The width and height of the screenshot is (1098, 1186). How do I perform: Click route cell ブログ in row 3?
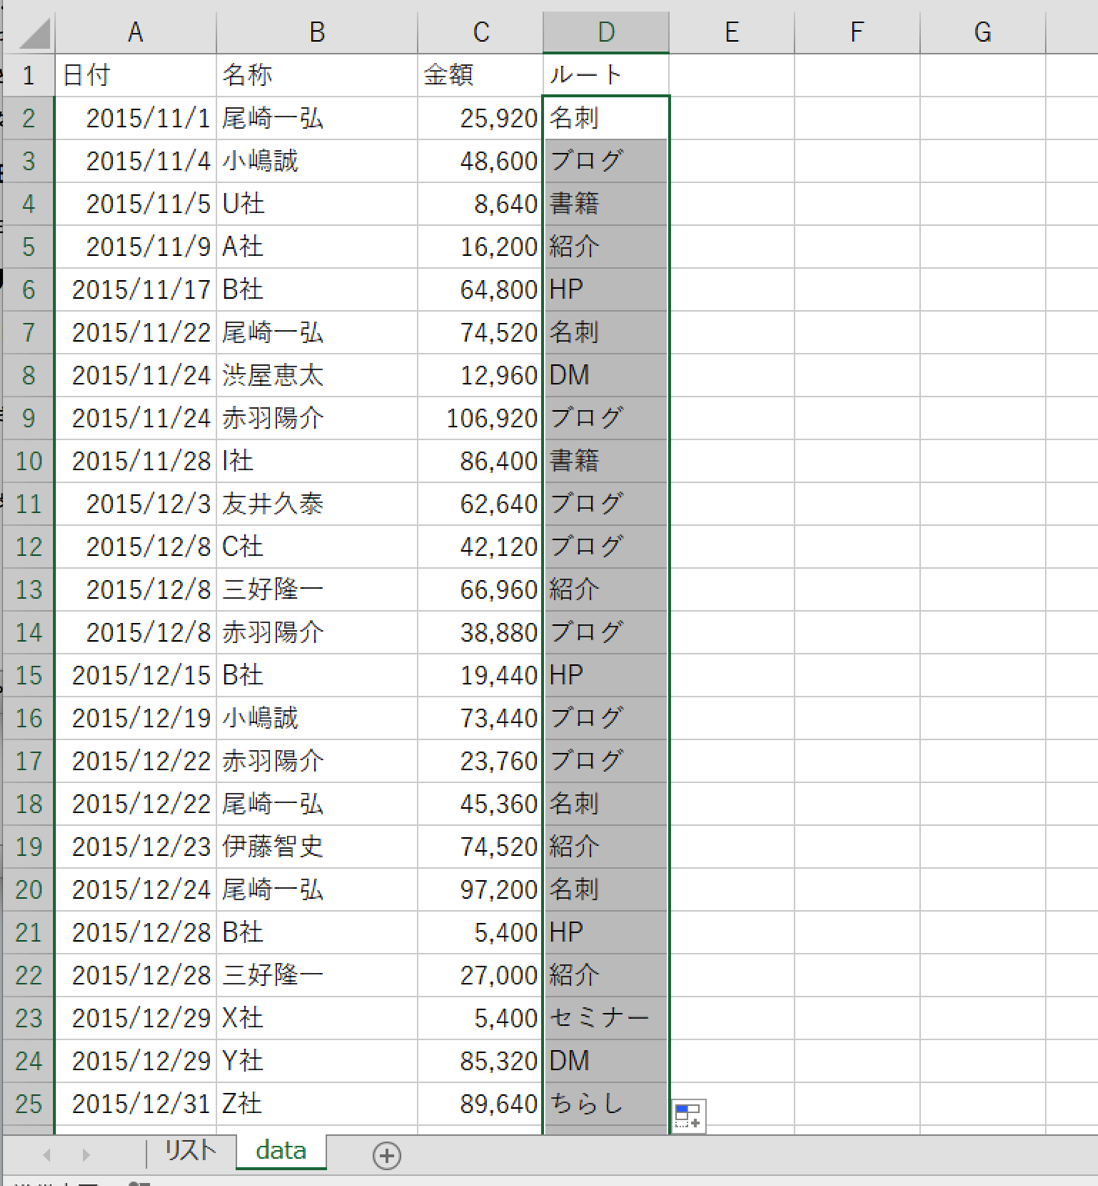point(606,161)
